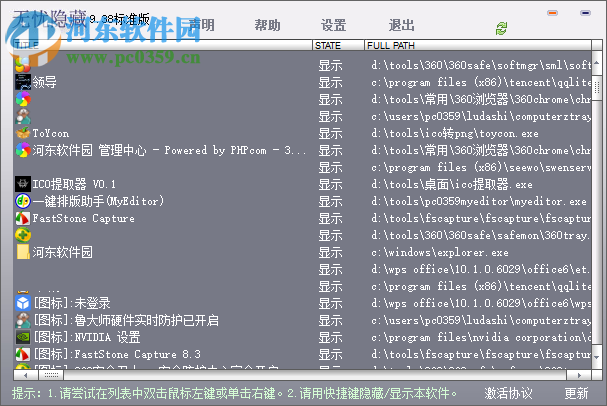Screen dimensions: 607x406
Task: Click the vertical scrollbar thumb
Action: pos(597,89)
